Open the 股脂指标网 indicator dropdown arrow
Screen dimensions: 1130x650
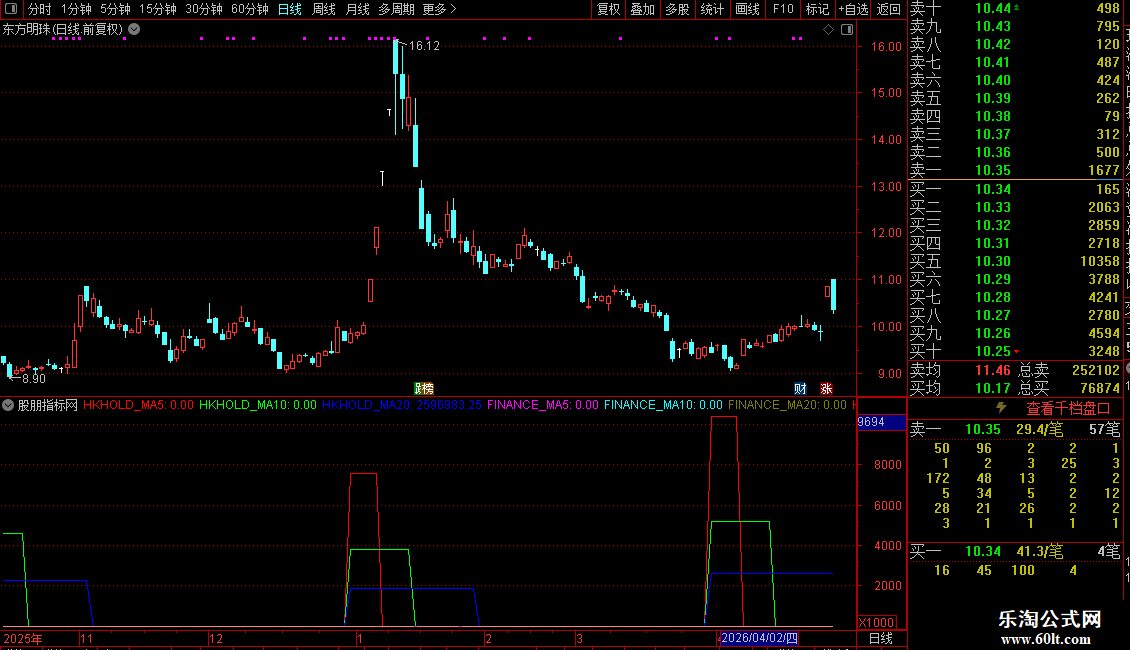[8, 405]
